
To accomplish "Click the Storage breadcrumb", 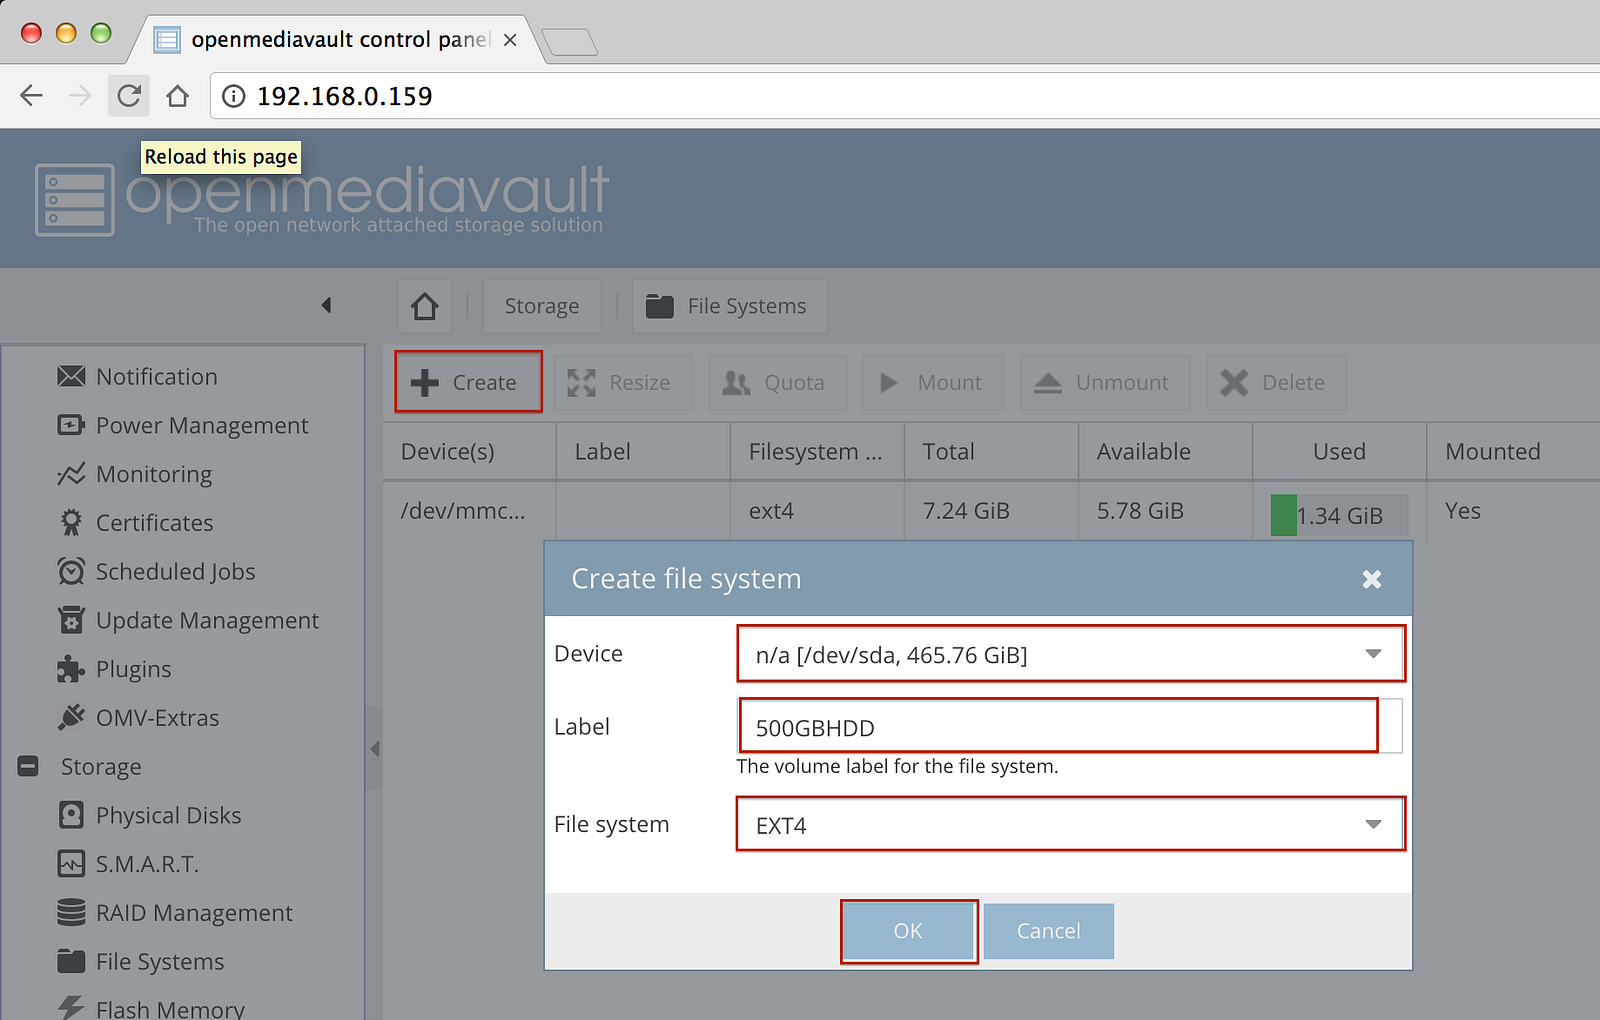I will click(x=542, y=306).
